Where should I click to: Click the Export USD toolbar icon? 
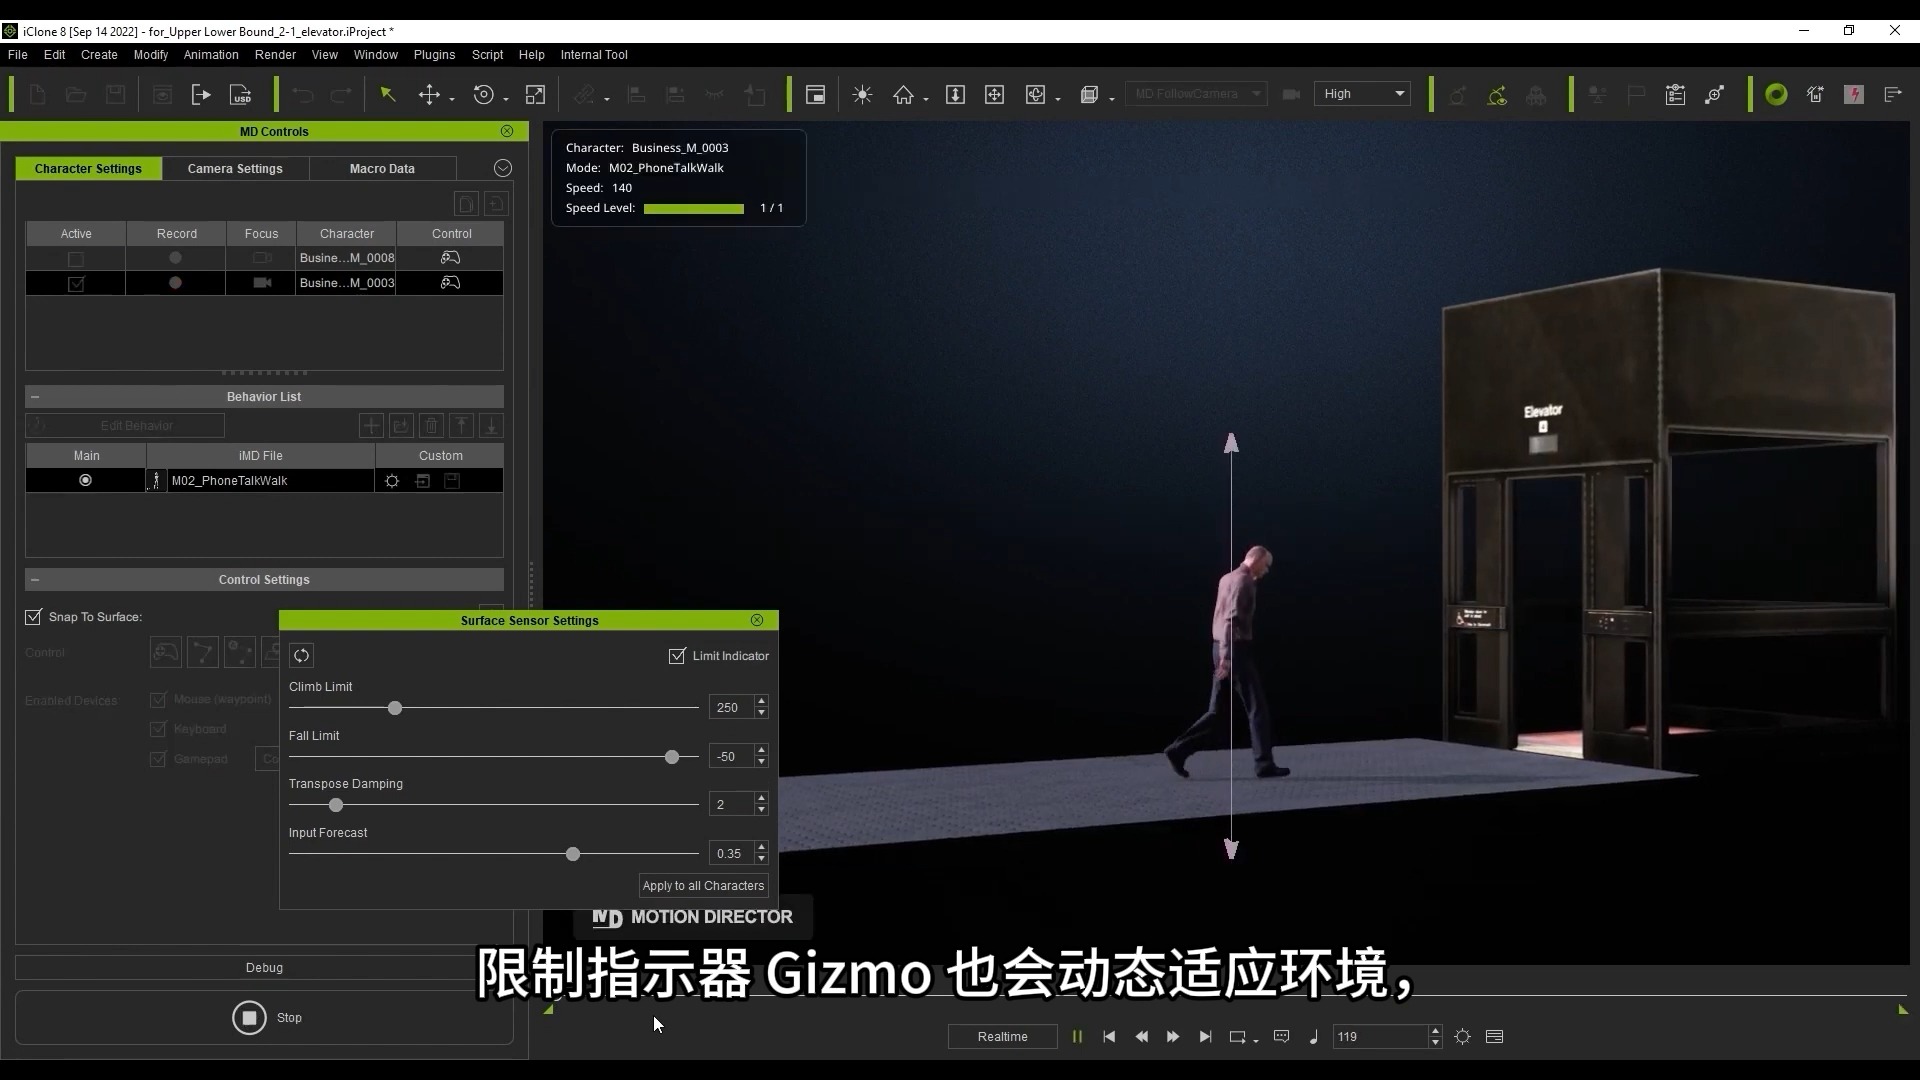(241, 95)
